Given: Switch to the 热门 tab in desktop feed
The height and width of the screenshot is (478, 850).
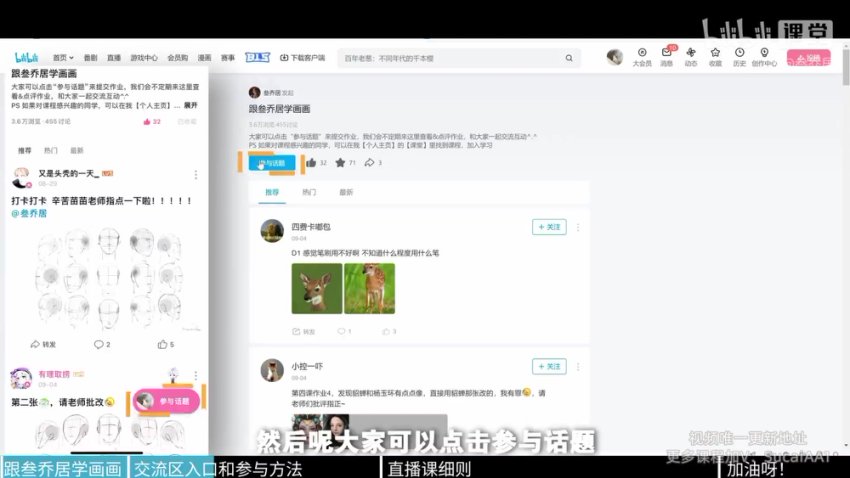Looking at the screenshot, I should tap(309, 192).
